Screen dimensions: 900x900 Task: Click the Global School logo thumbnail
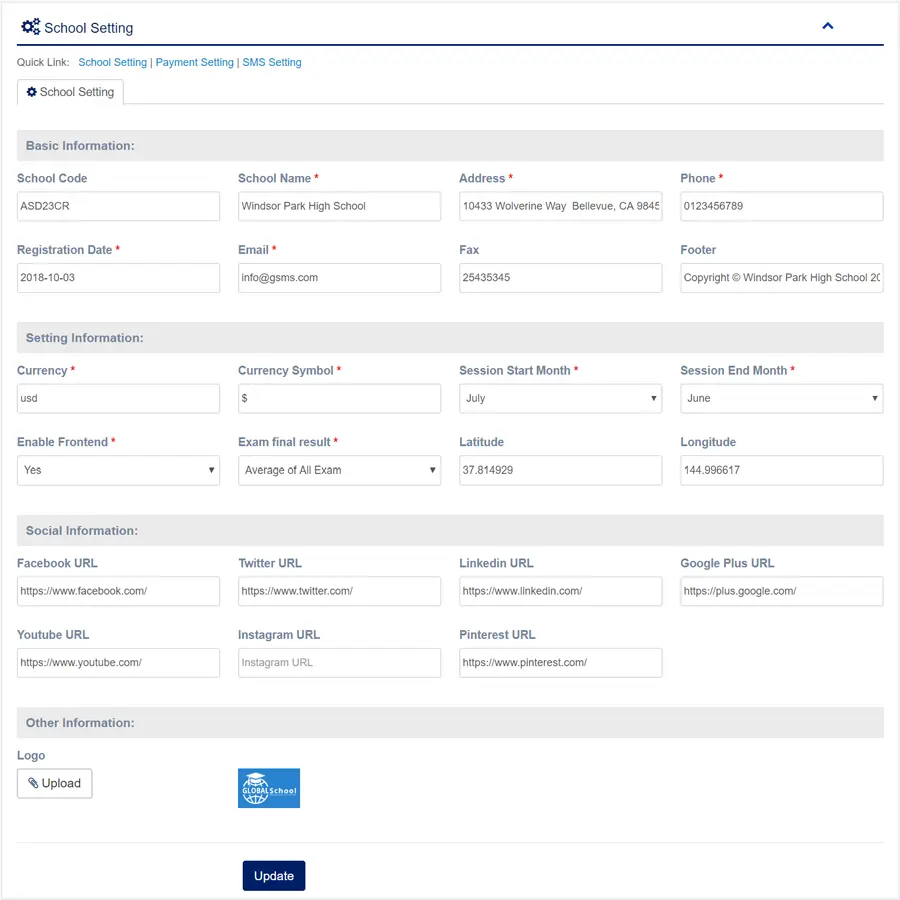(x=269, y=788)
